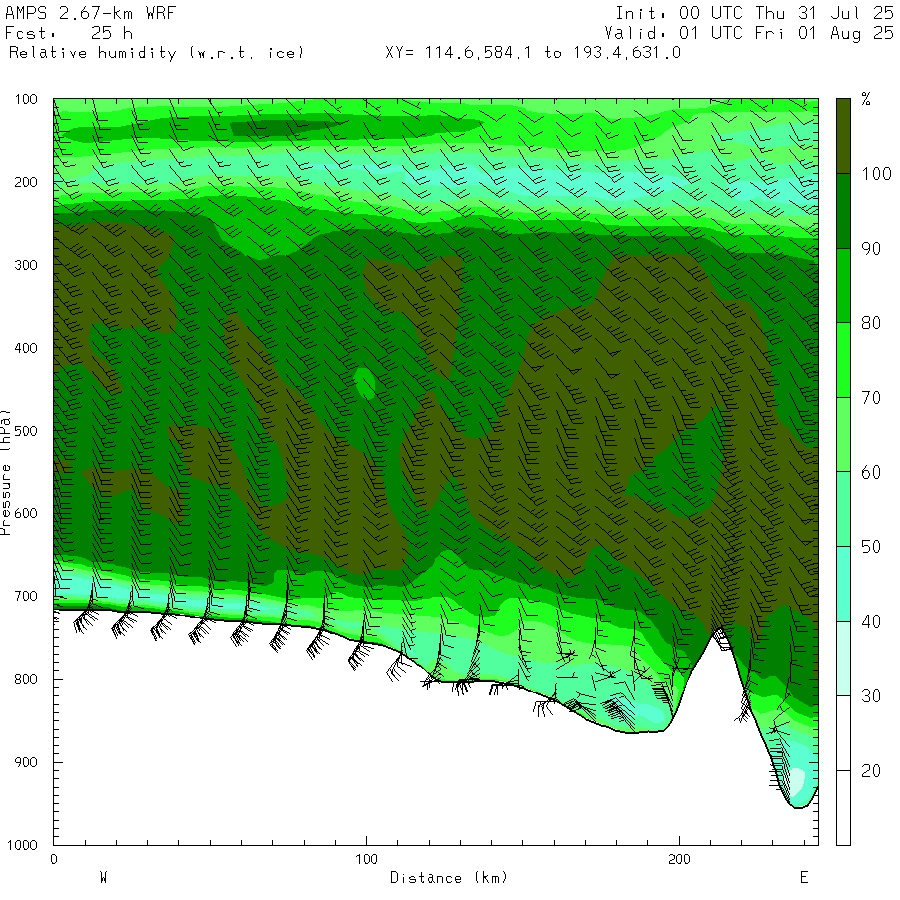Click the 0 km distance axis label

(54, 860)
